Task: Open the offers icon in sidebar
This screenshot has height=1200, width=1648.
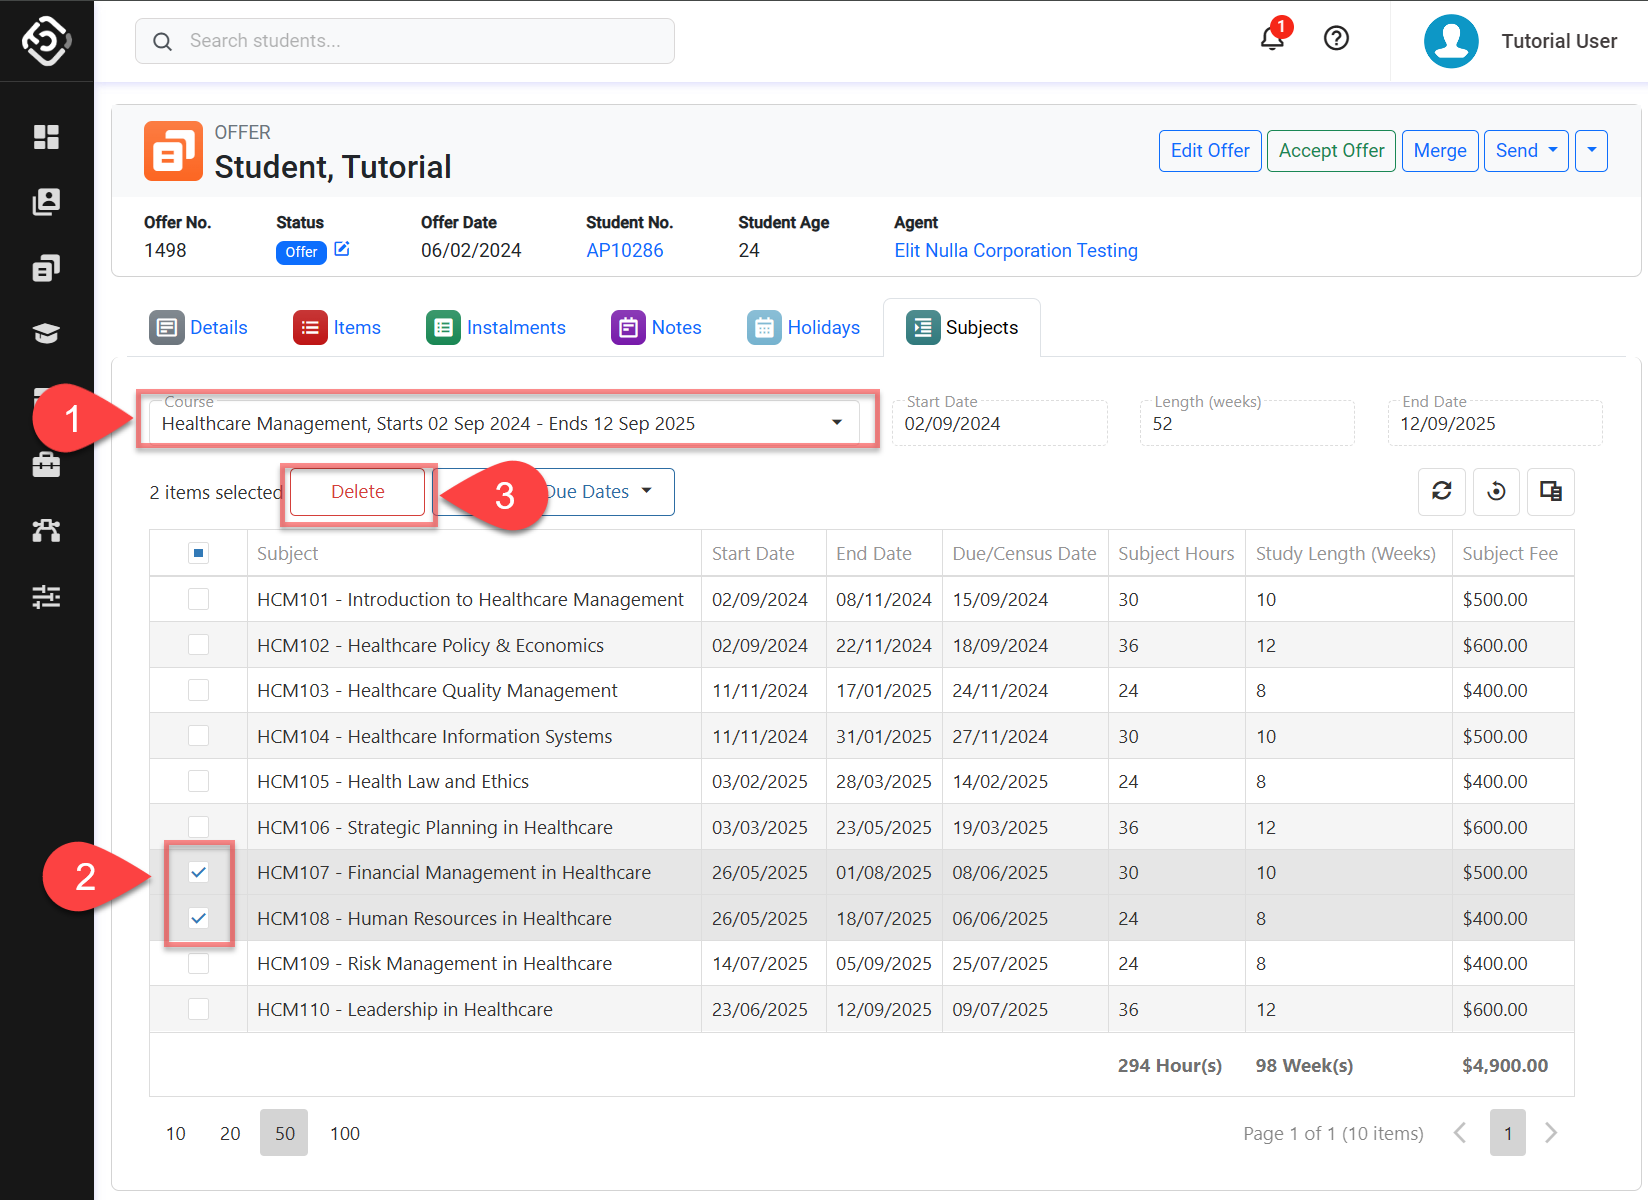Action: (46, 268)
